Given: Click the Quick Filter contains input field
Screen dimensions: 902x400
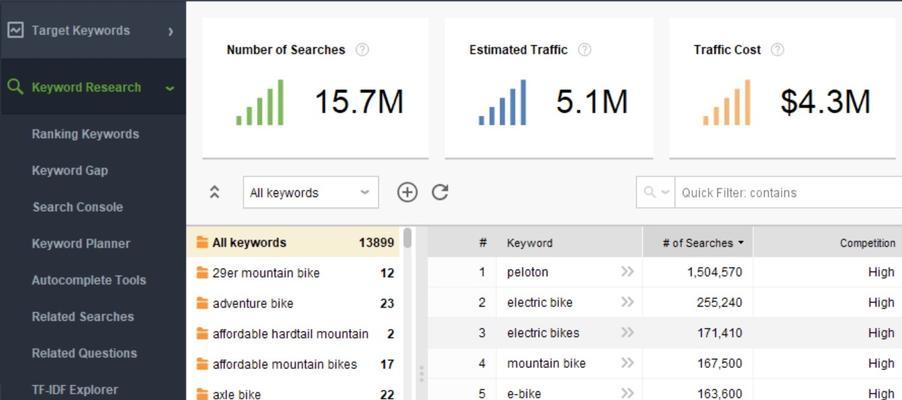Looking at the screenshot, I should tap(788, 192).
